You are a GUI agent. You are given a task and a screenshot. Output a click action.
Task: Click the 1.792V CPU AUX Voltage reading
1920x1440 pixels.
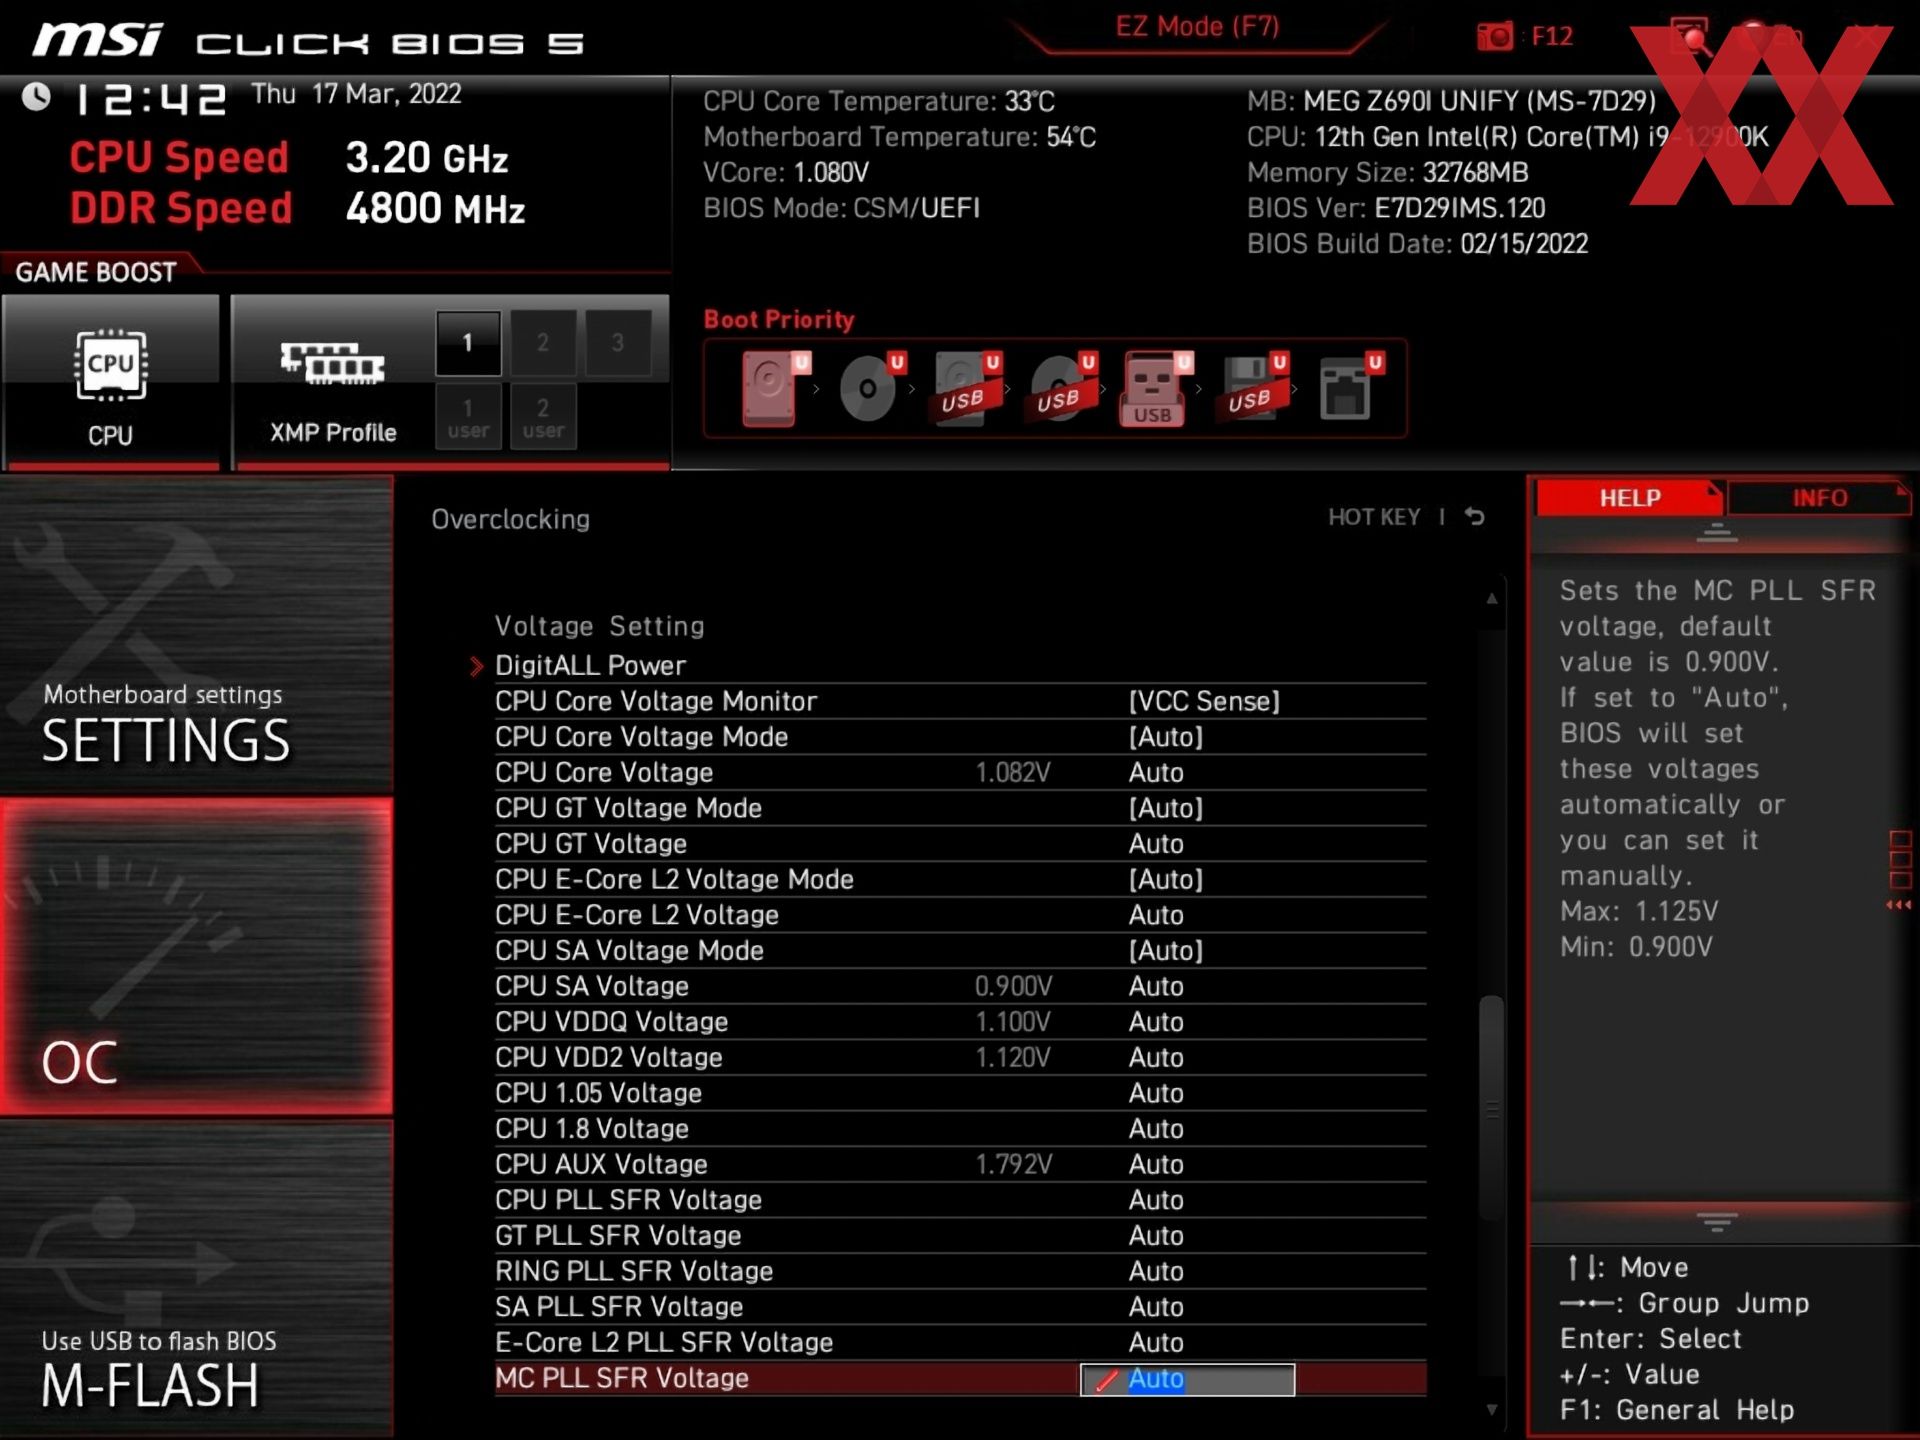[1013, 1164]
